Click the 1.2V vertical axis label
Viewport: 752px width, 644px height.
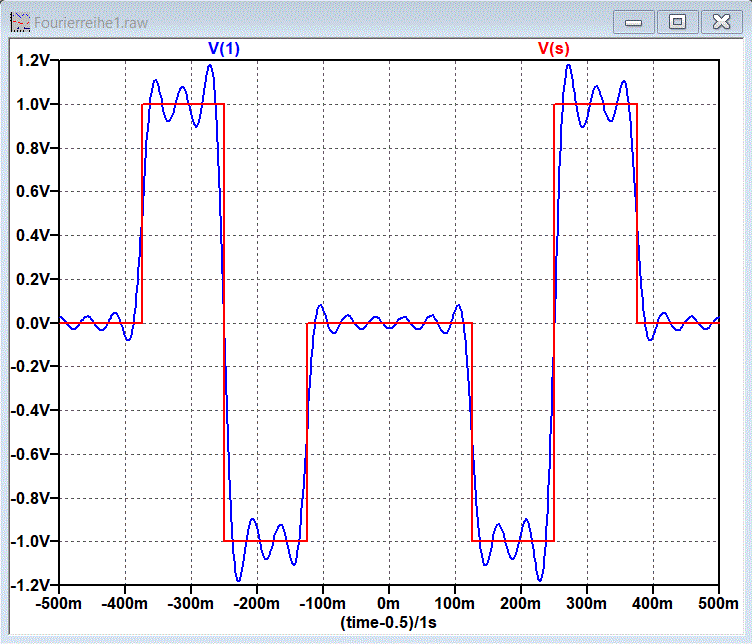(33, 61)
